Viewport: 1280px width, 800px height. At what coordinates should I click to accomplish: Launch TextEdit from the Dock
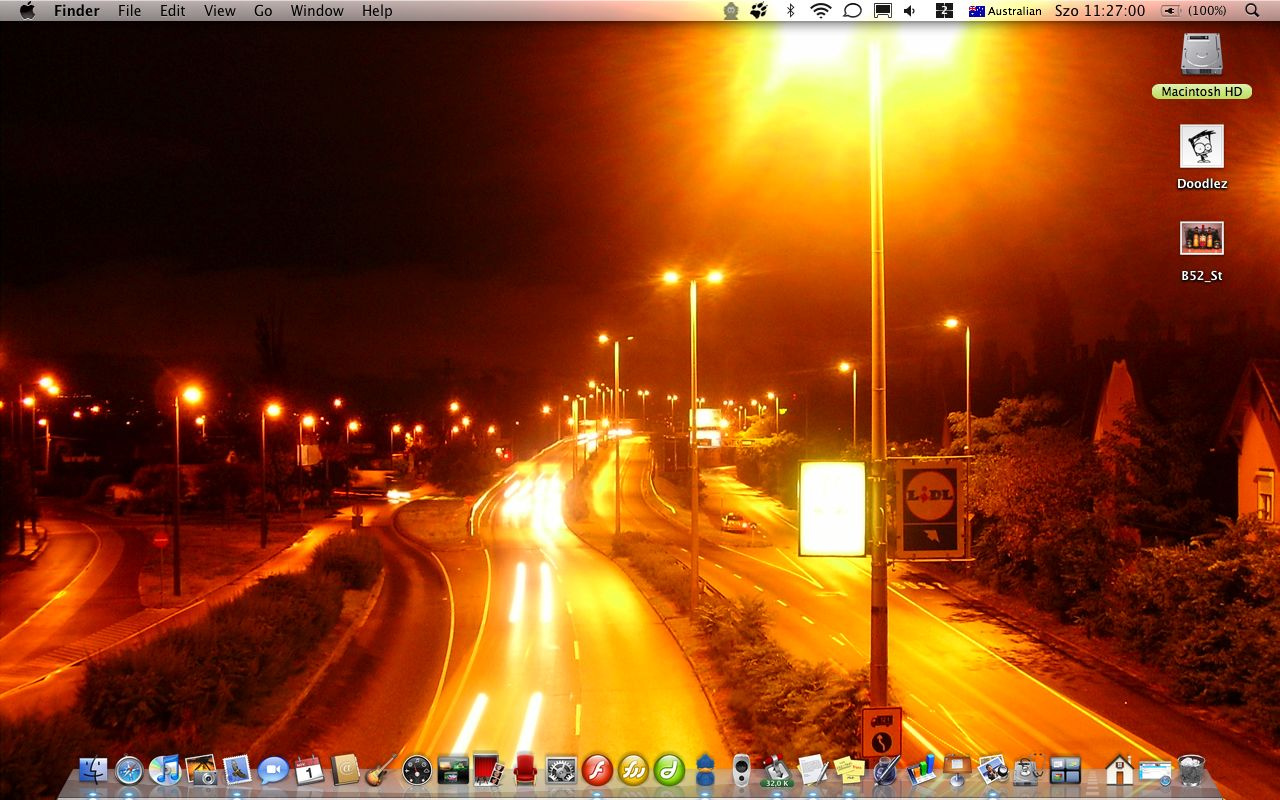pos(813,769)
